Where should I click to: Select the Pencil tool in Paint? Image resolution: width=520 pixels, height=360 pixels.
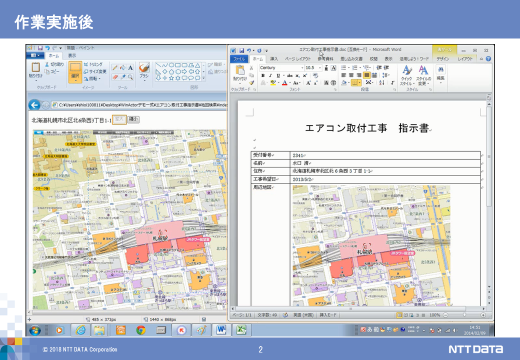tap(115, 68)
